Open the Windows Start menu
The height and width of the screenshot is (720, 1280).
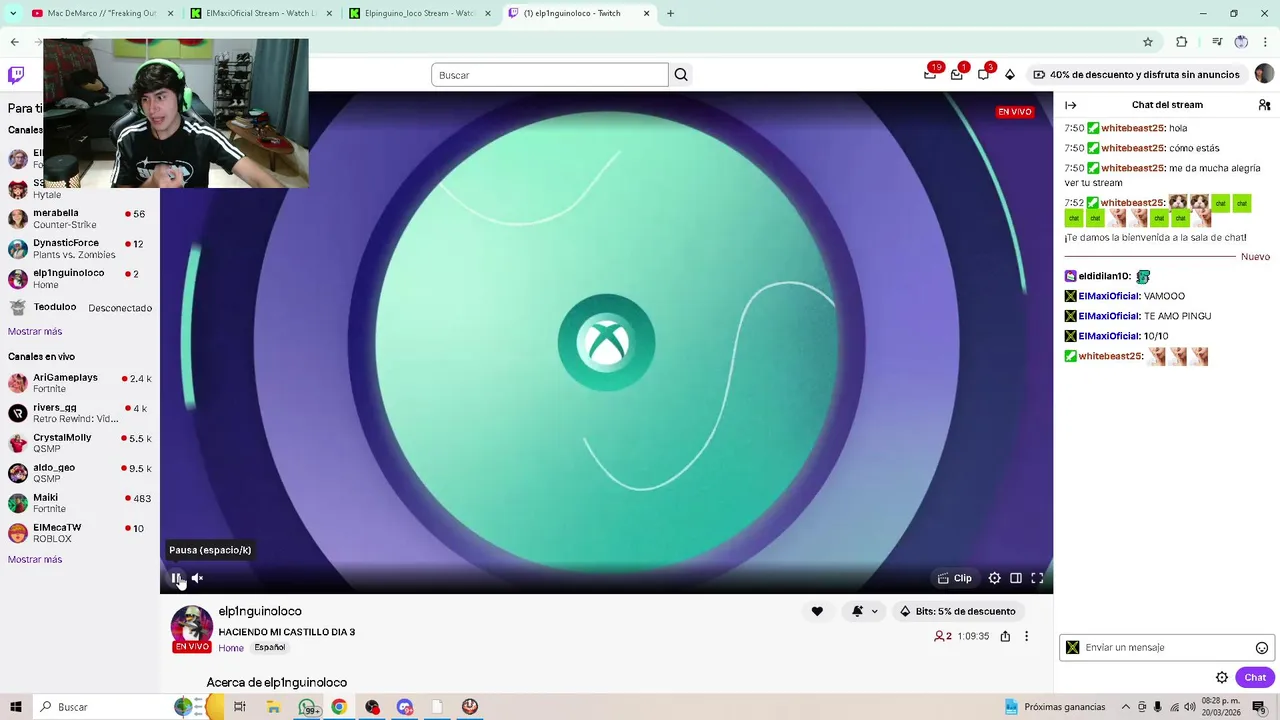[x=15, y=707]
